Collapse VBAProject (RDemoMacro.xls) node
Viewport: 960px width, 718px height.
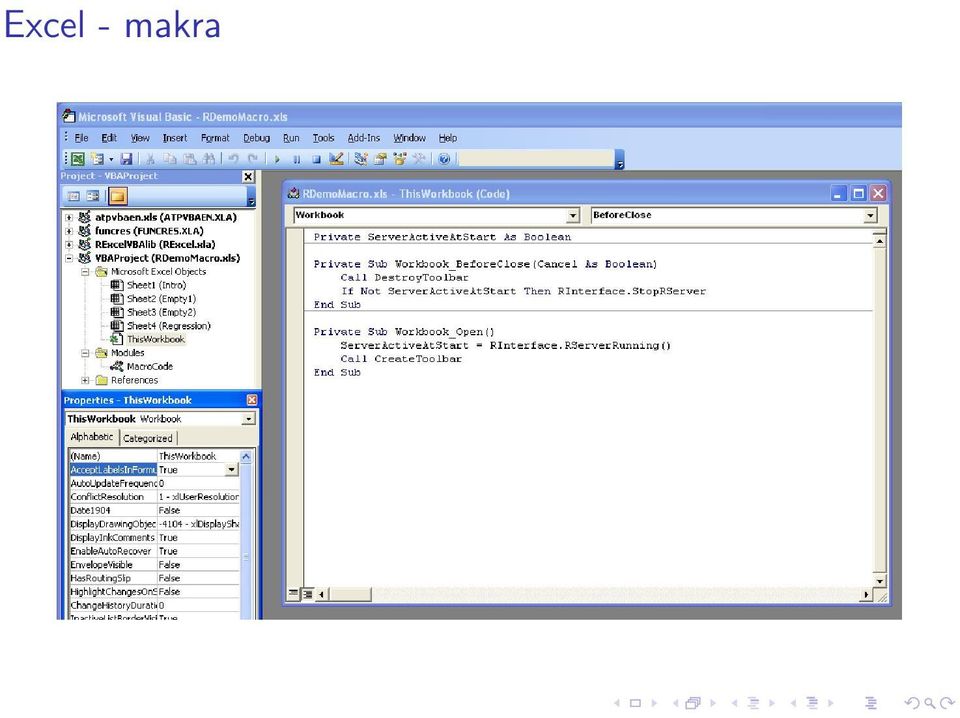(69, 258)
